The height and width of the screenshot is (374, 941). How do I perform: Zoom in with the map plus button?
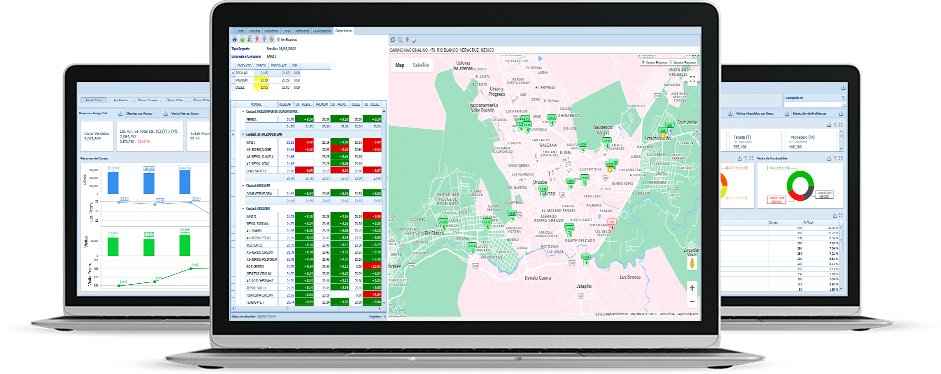tap(692, 288)
